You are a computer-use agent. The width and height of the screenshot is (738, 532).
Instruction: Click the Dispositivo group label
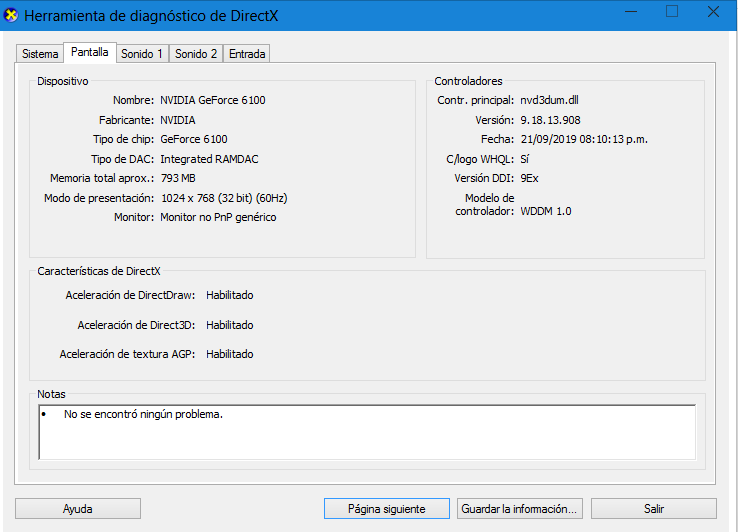pyautogui.click(x=63, y=81)
